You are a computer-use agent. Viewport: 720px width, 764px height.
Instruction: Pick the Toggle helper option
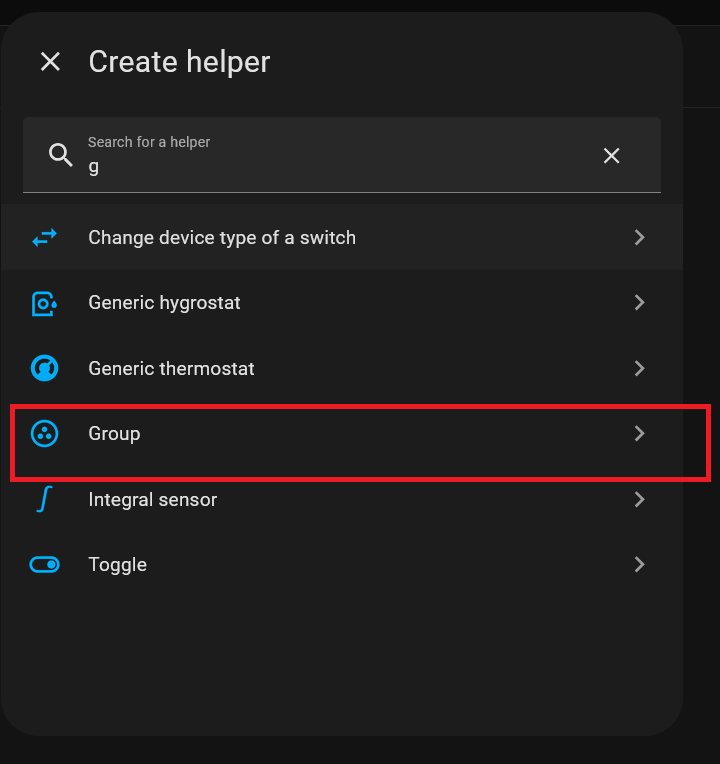pos(118,565)
